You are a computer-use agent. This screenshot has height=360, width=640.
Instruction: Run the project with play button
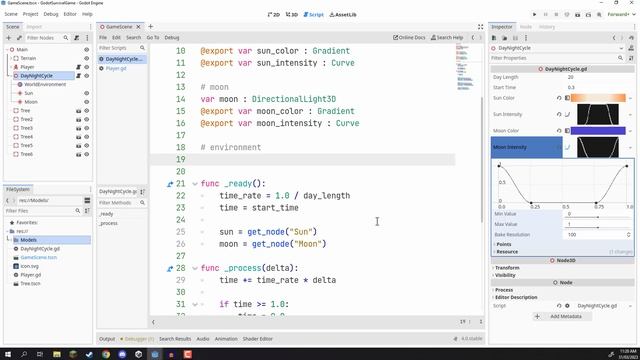(x=534, y=14)
